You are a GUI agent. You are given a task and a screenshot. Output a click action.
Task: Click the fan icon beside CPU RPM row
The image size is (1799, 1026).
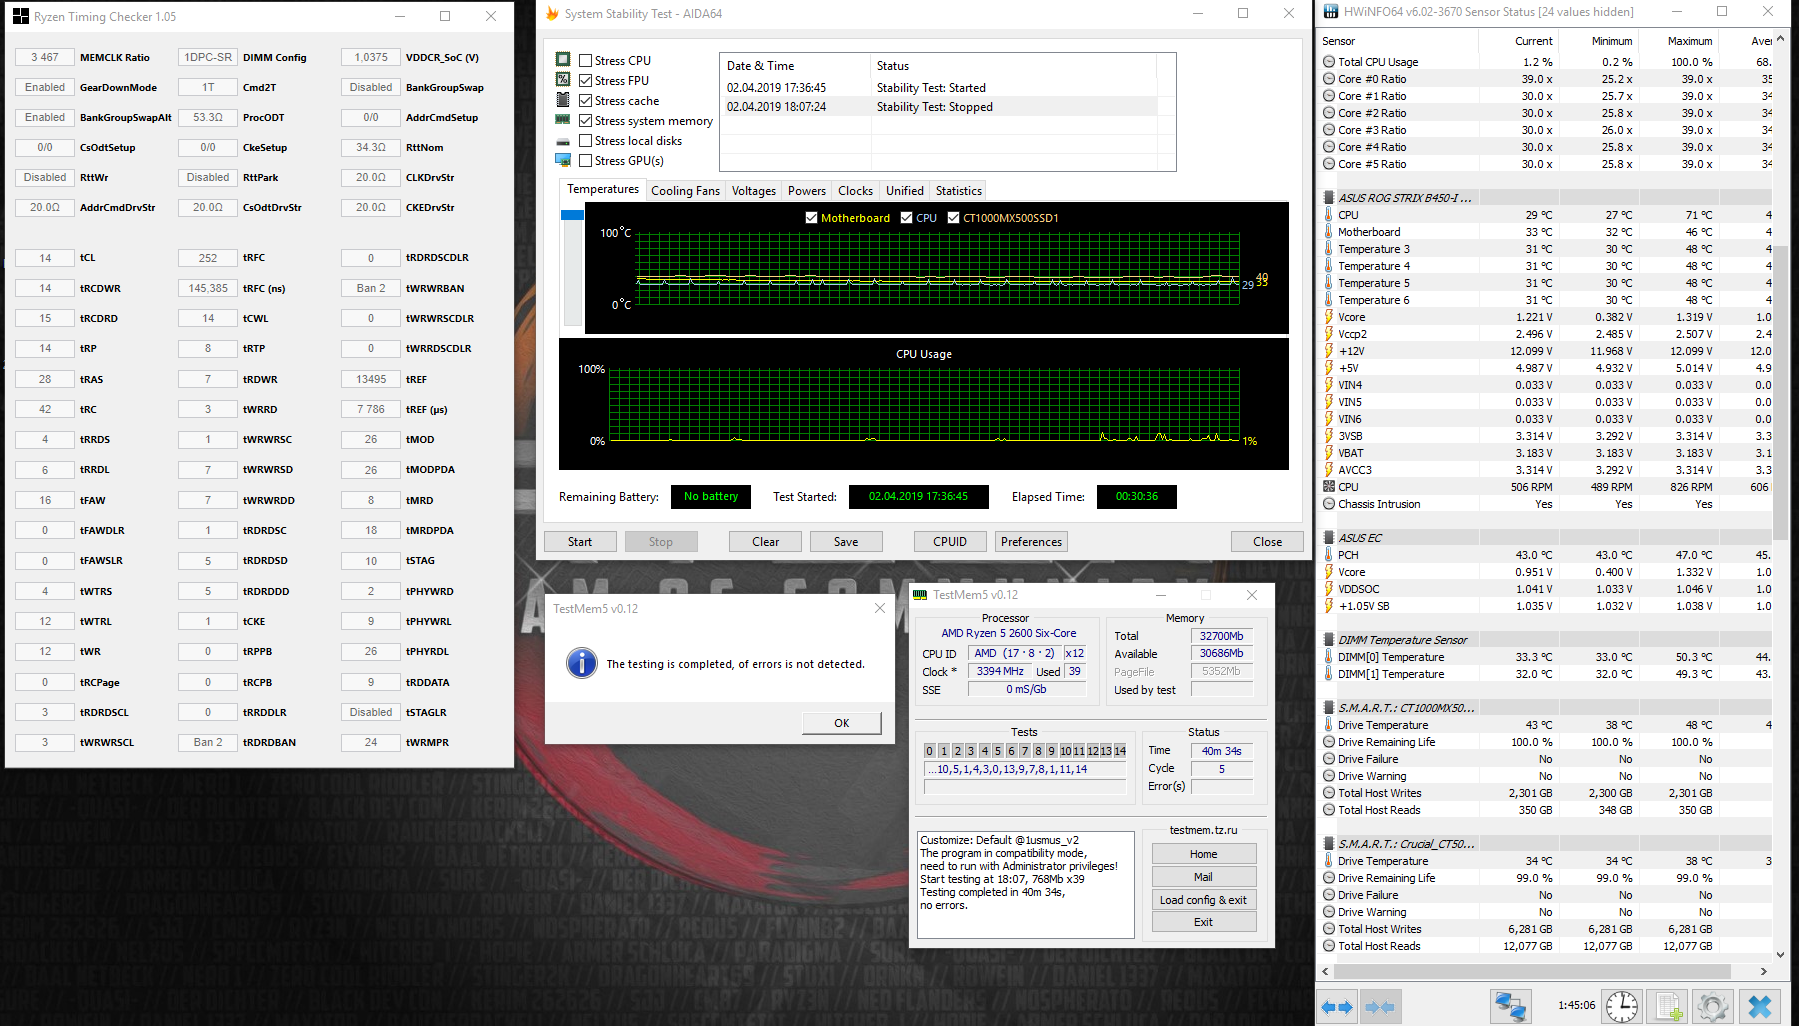pos(1329,487)
